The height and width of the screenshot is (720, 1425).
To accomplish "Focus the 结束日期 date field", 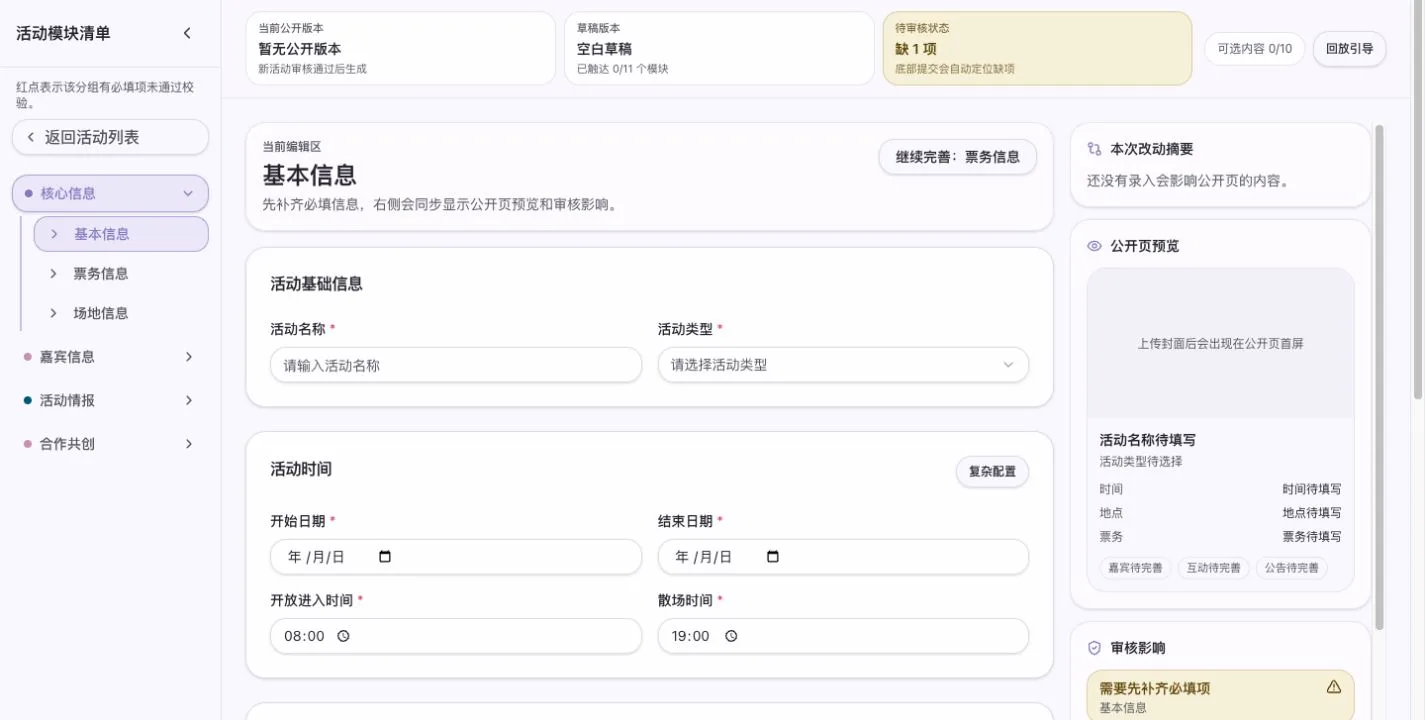I will point(843,557).
